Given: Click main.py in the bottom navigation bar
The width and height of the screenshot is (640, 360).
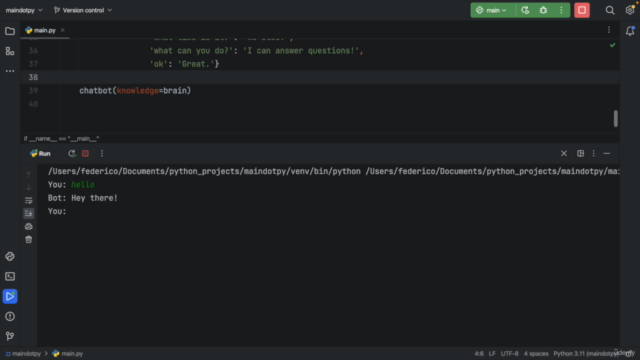Looking at the screenshot, I should [x=68, y=353].
